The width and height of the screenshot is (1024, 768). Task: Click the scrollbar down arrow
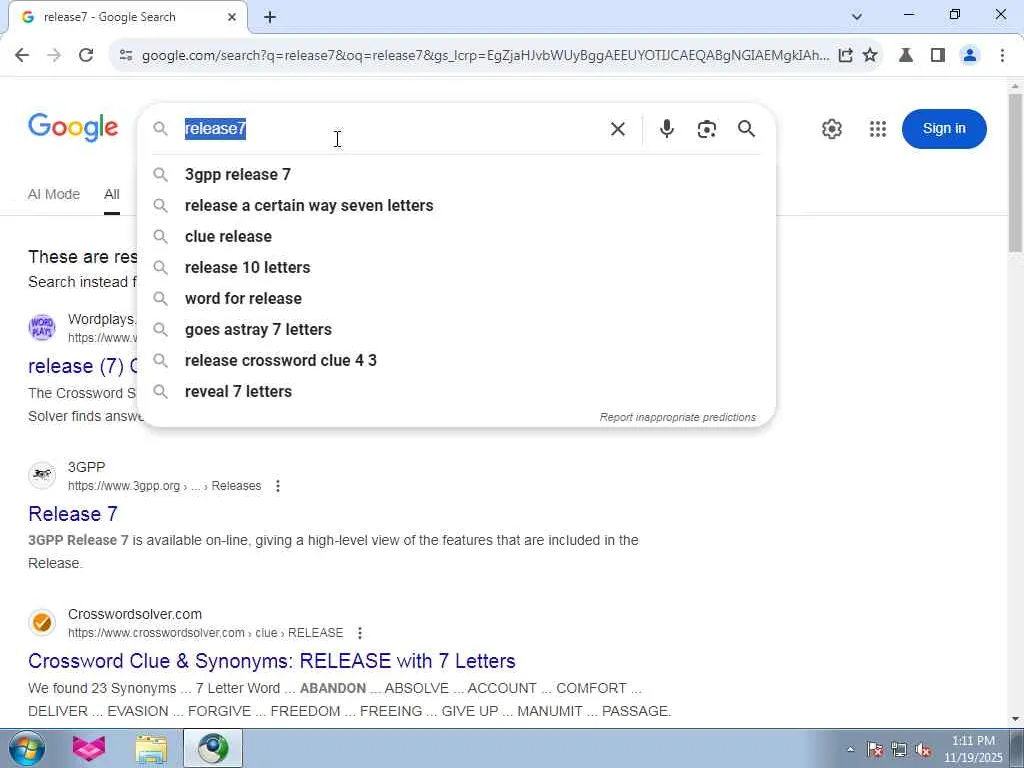[1015, 719]
